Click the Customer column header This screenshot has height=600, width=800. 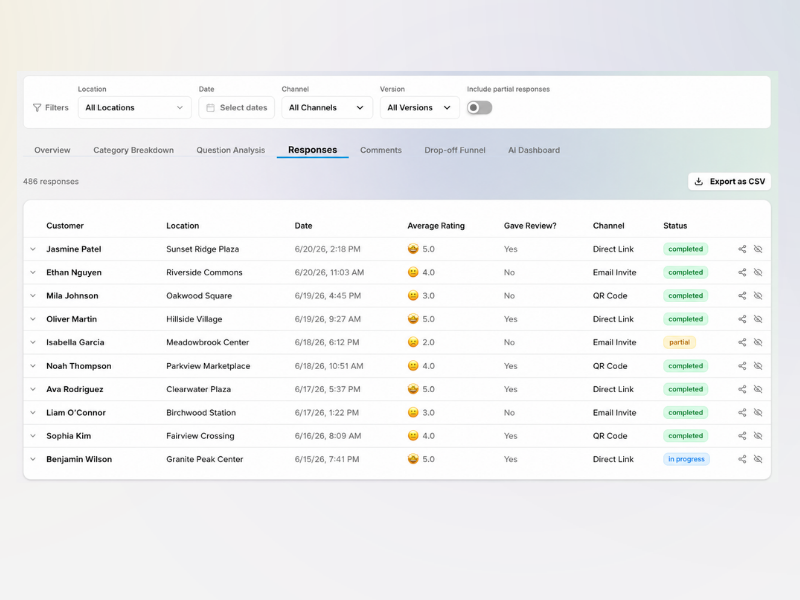[65, 226]
